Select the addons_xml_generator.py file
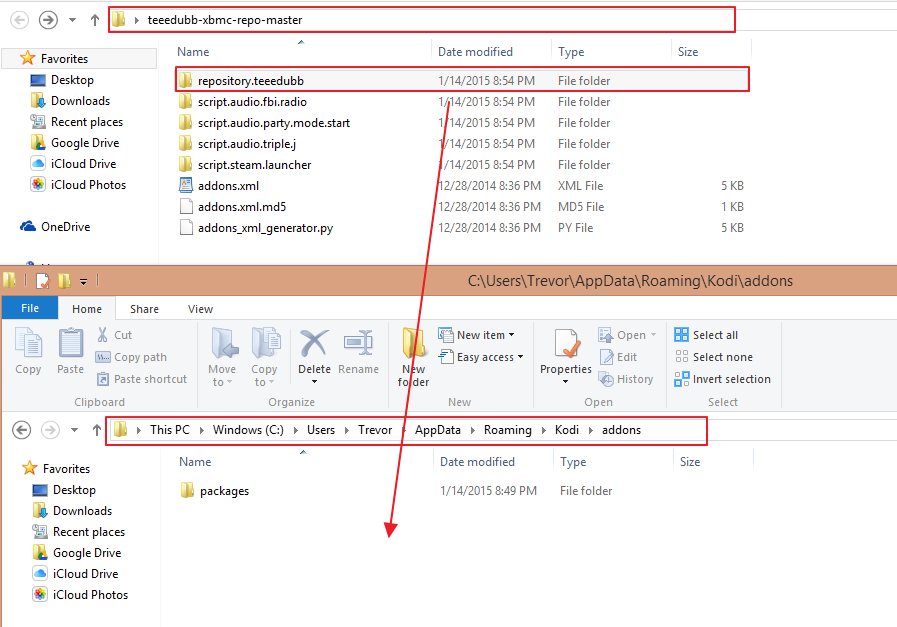 click(462, 228)
